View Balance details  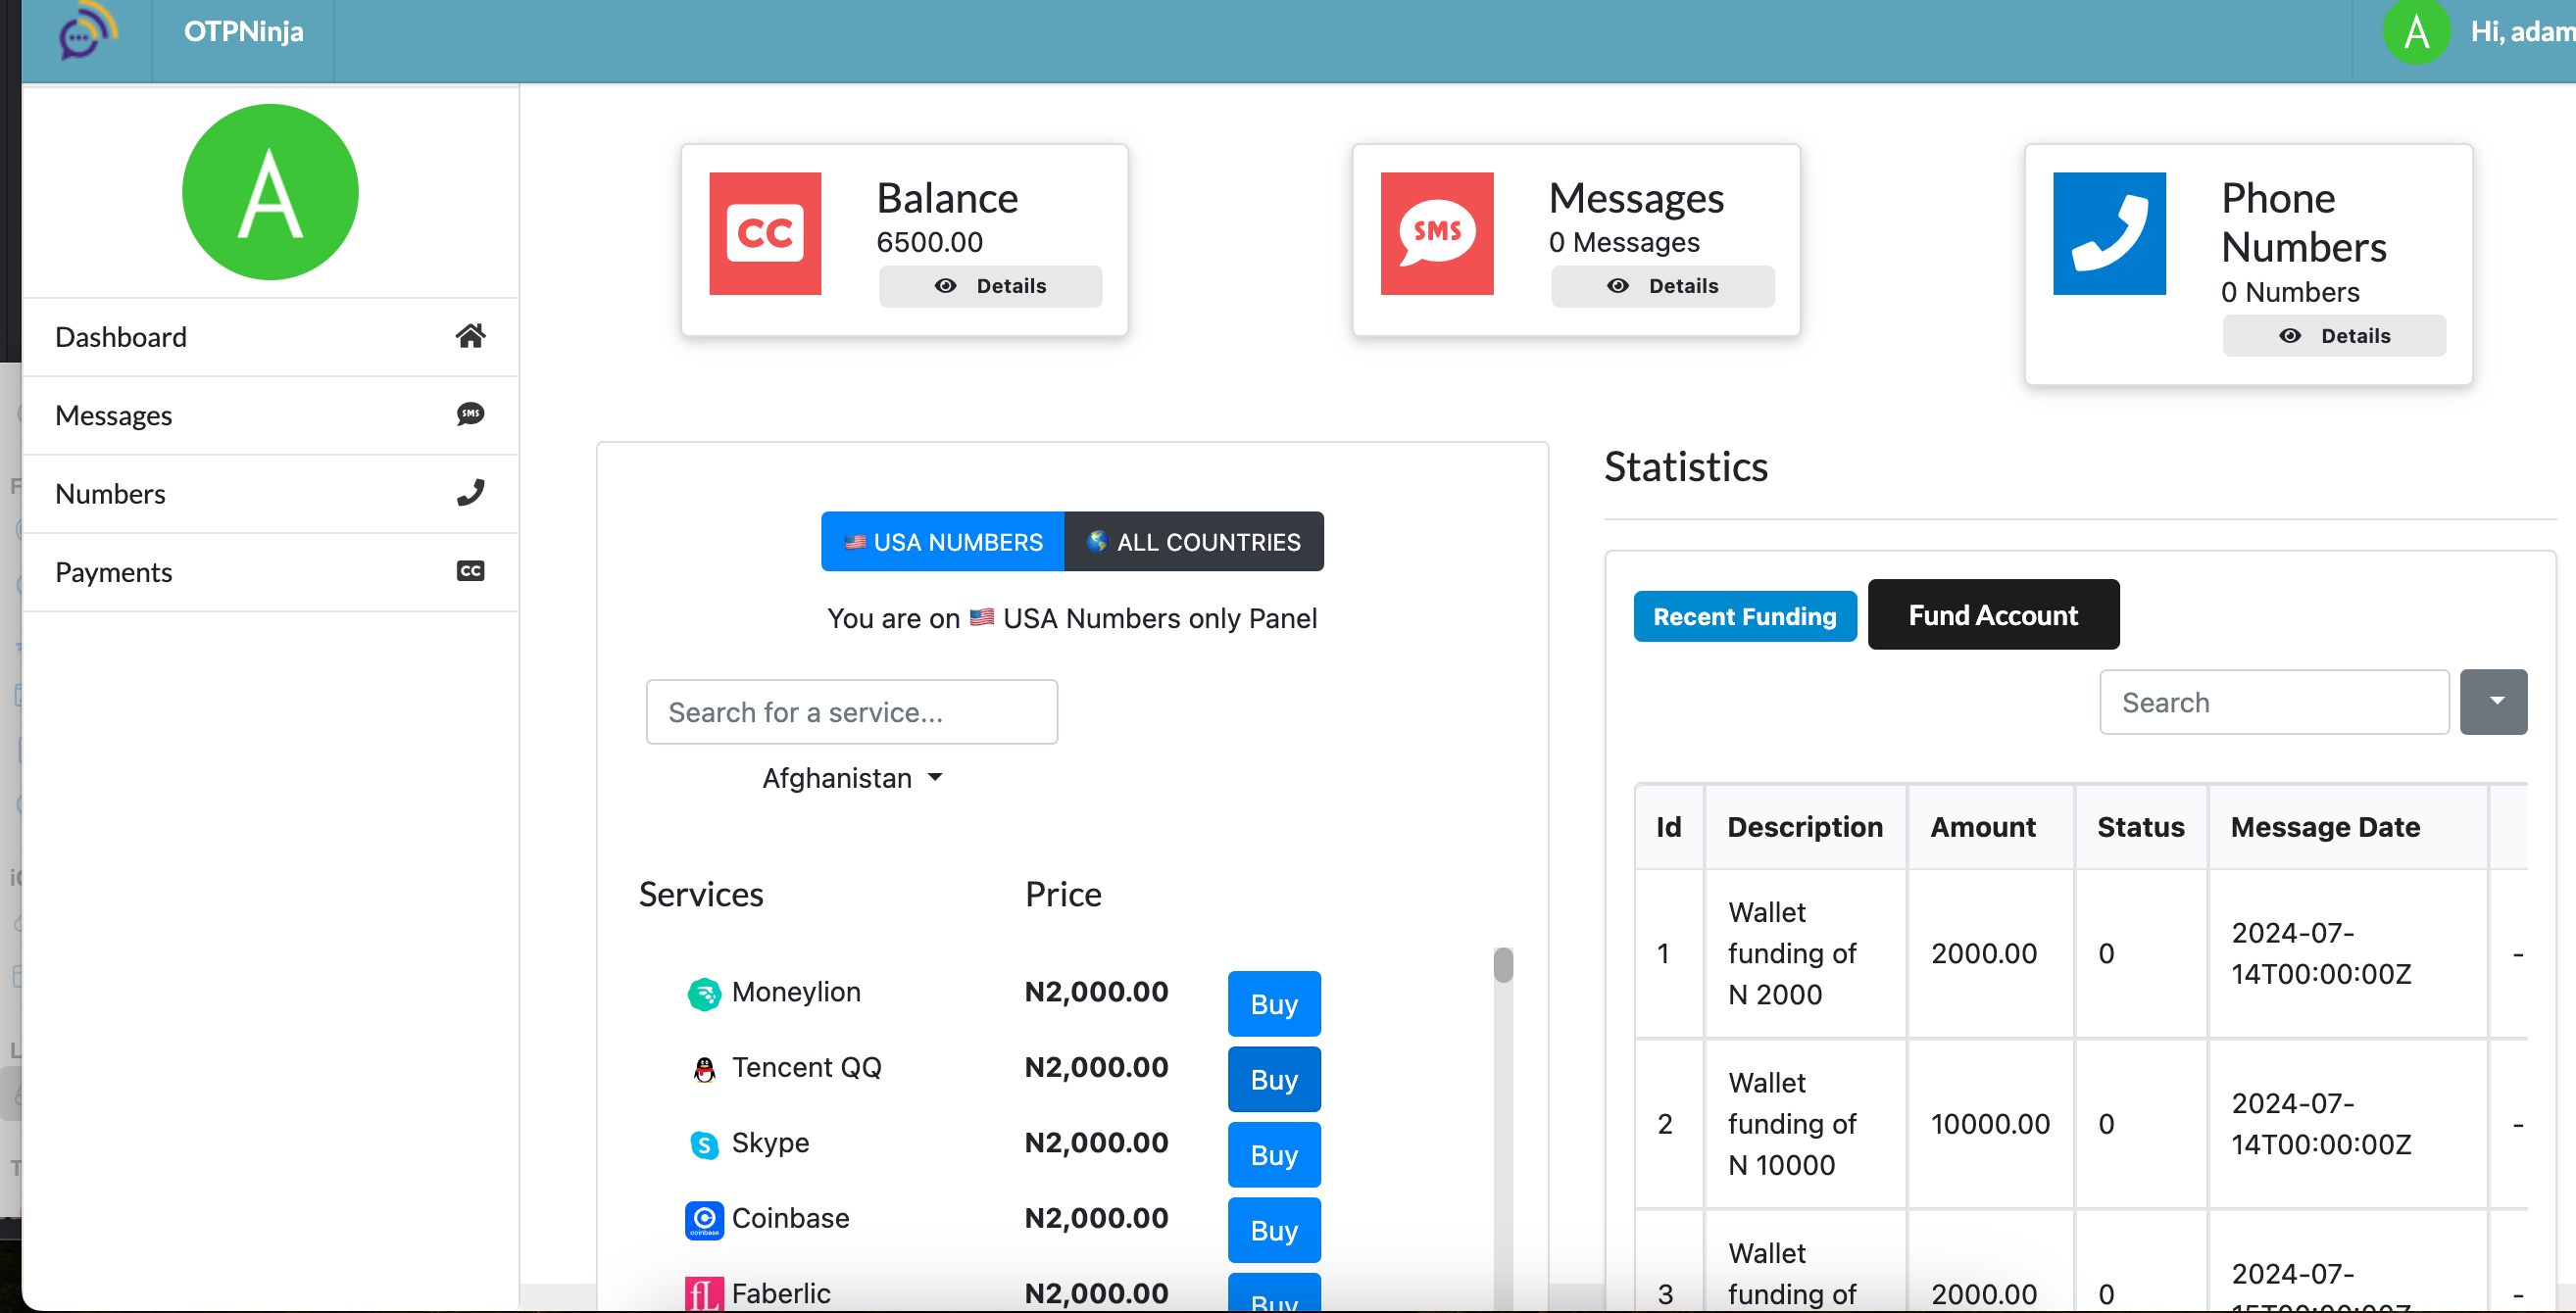pos(990,286)
